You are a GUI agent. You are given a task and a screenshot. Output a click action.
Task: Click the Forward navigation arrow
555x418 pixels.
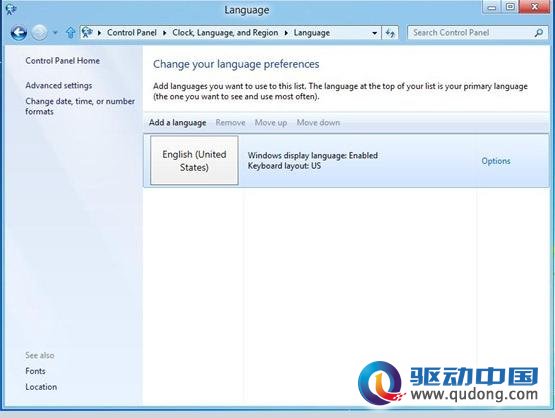39,33
